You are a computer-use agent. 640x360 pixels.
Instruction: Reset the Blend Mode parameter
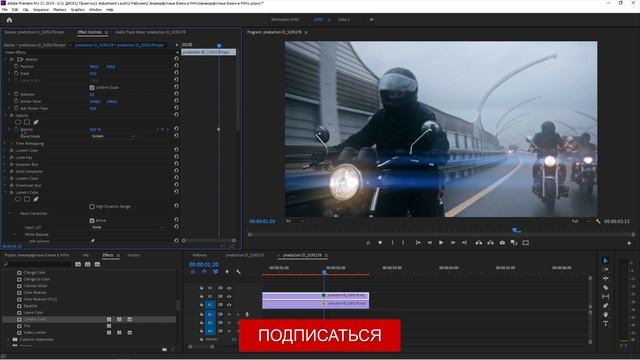coord(176,136)
